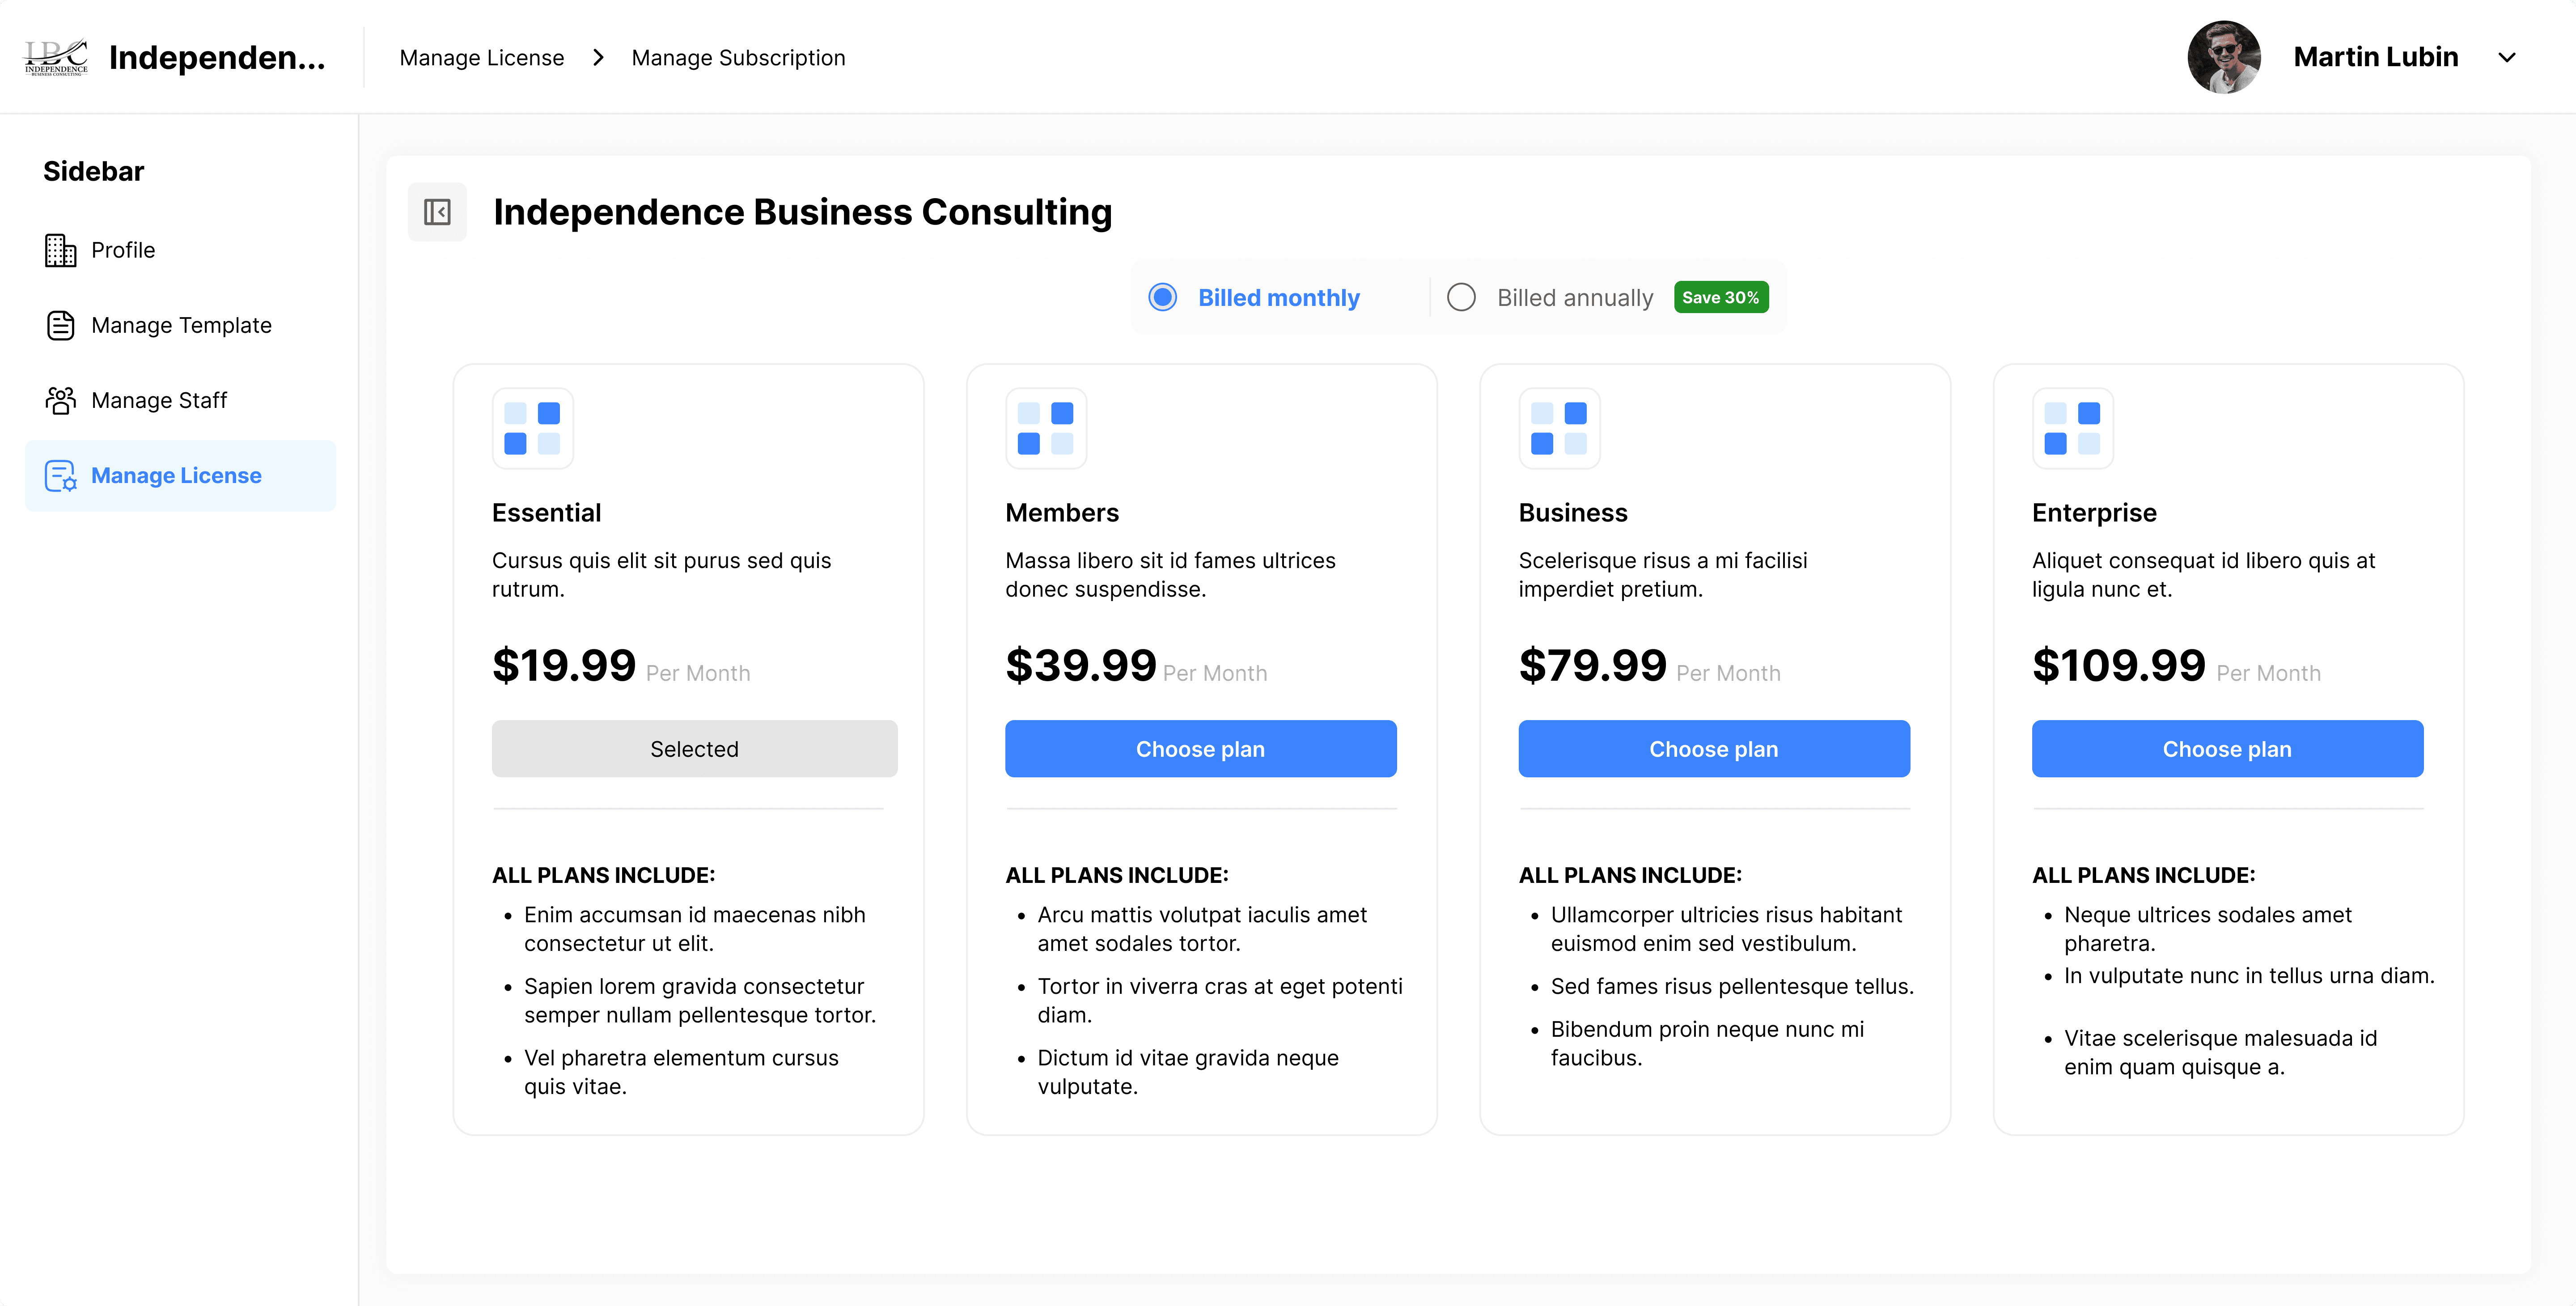Click the breadcrumb chevron arrow separator
Viewport: 2576px width, 1306px height.
[x=598, y=58]
